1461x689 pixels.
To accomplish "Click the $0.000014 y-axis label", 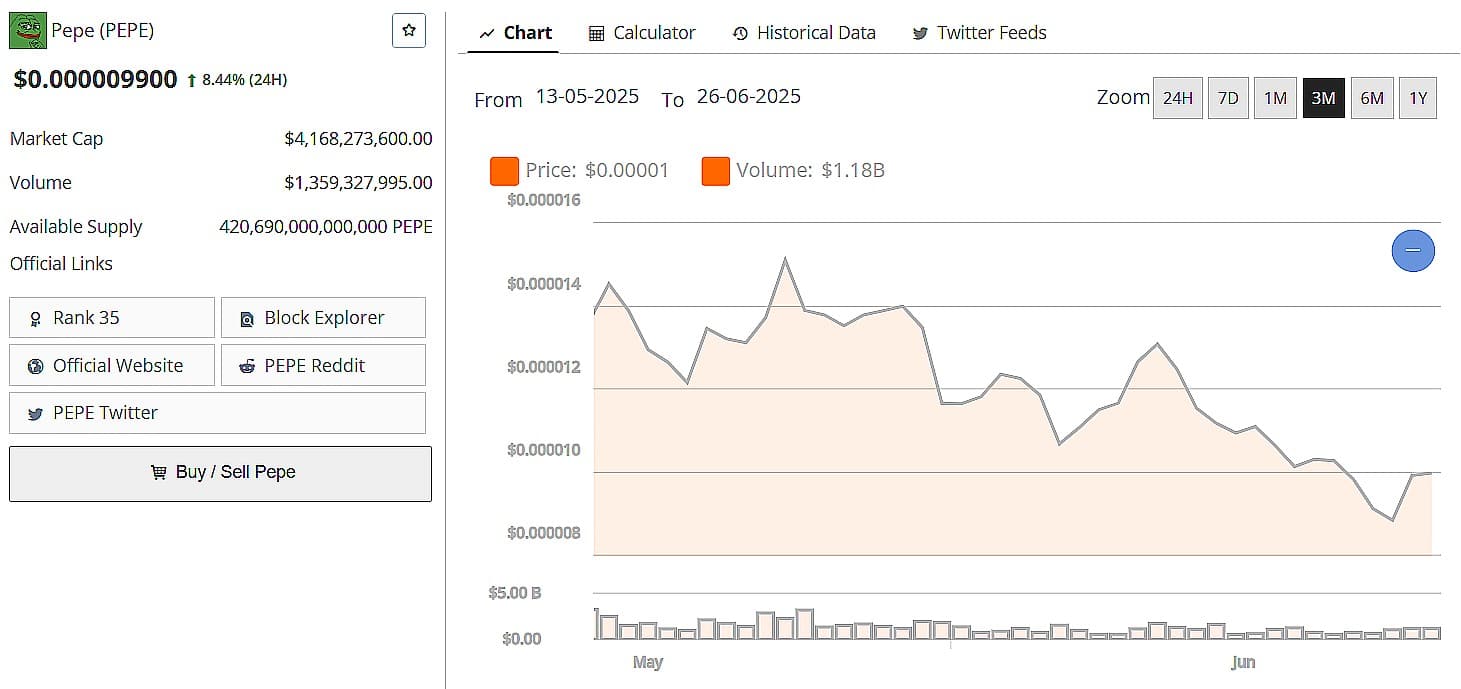I will (543, 284).
